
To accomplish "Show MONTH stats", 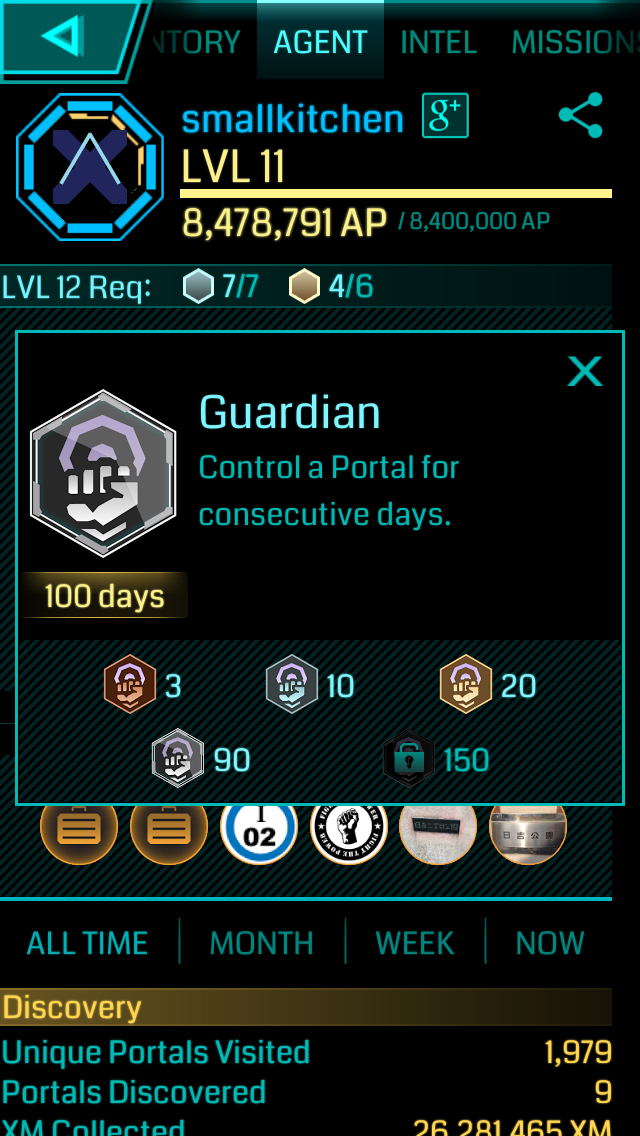I will 262,943.
